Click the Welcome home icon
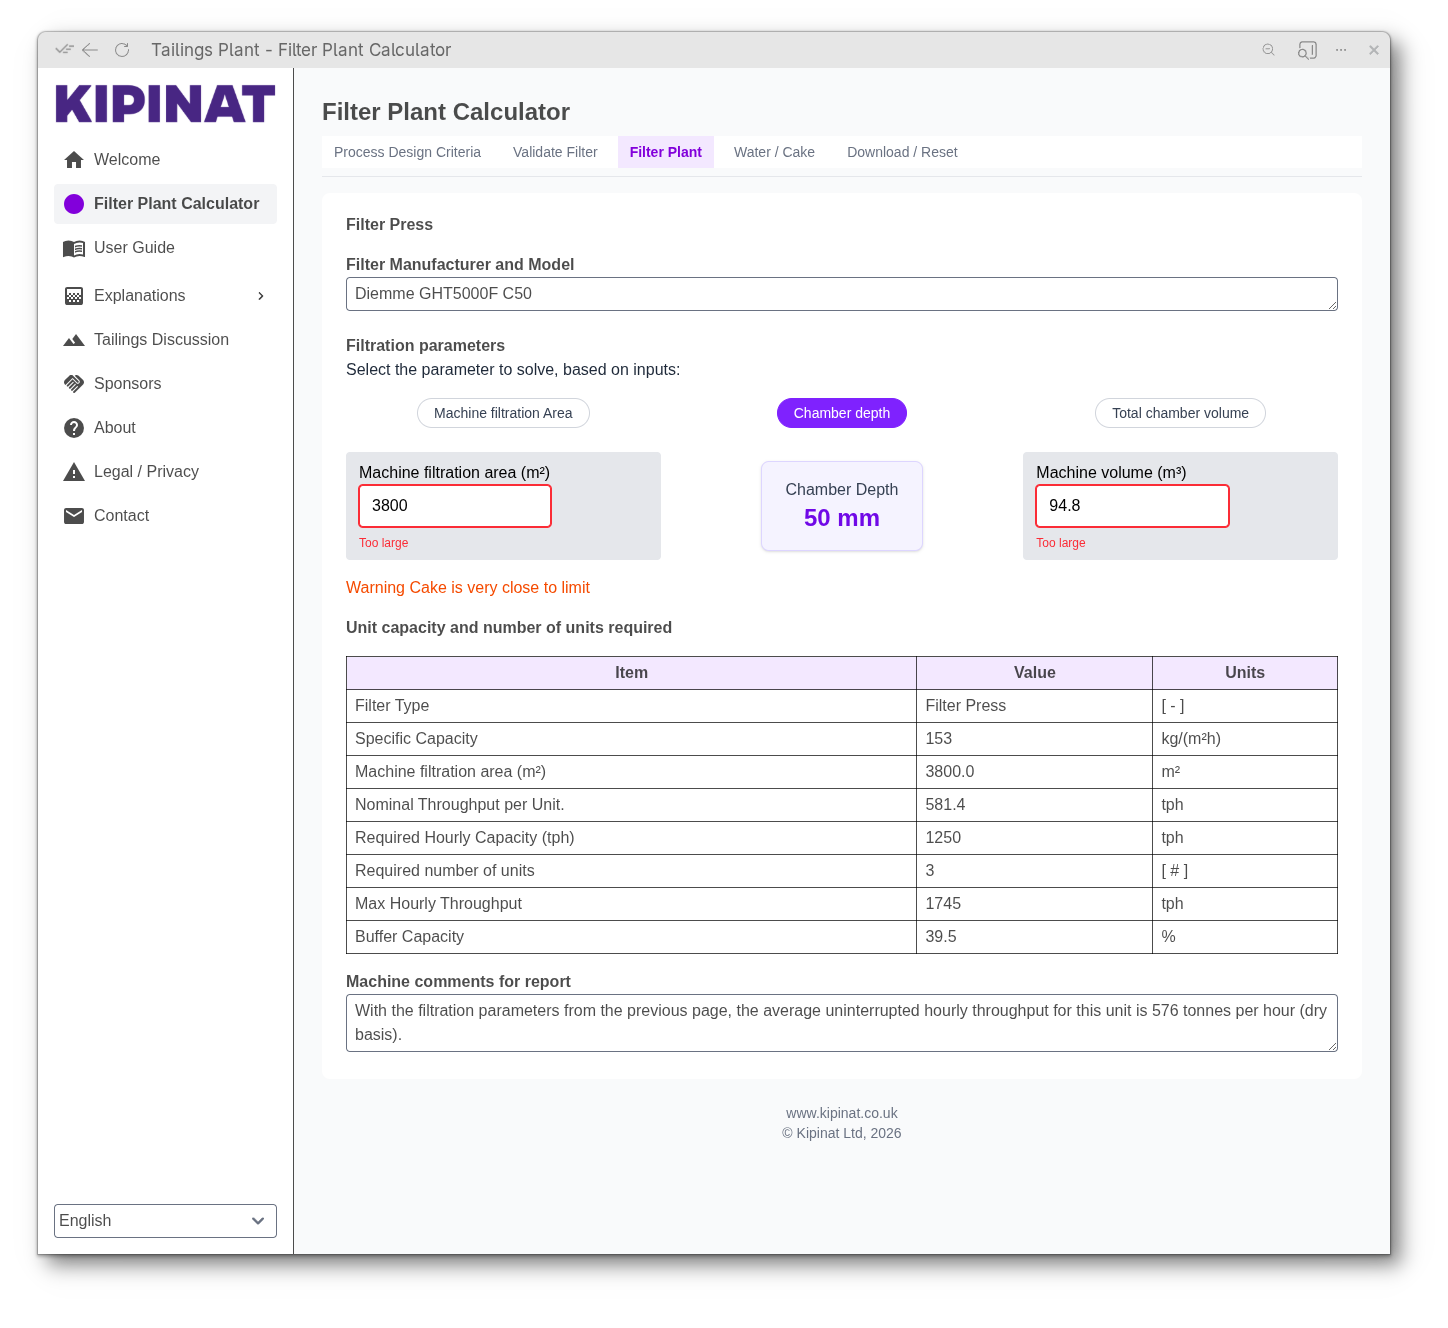Viewport: 1448px width, 1328px height. coord(74,160)
